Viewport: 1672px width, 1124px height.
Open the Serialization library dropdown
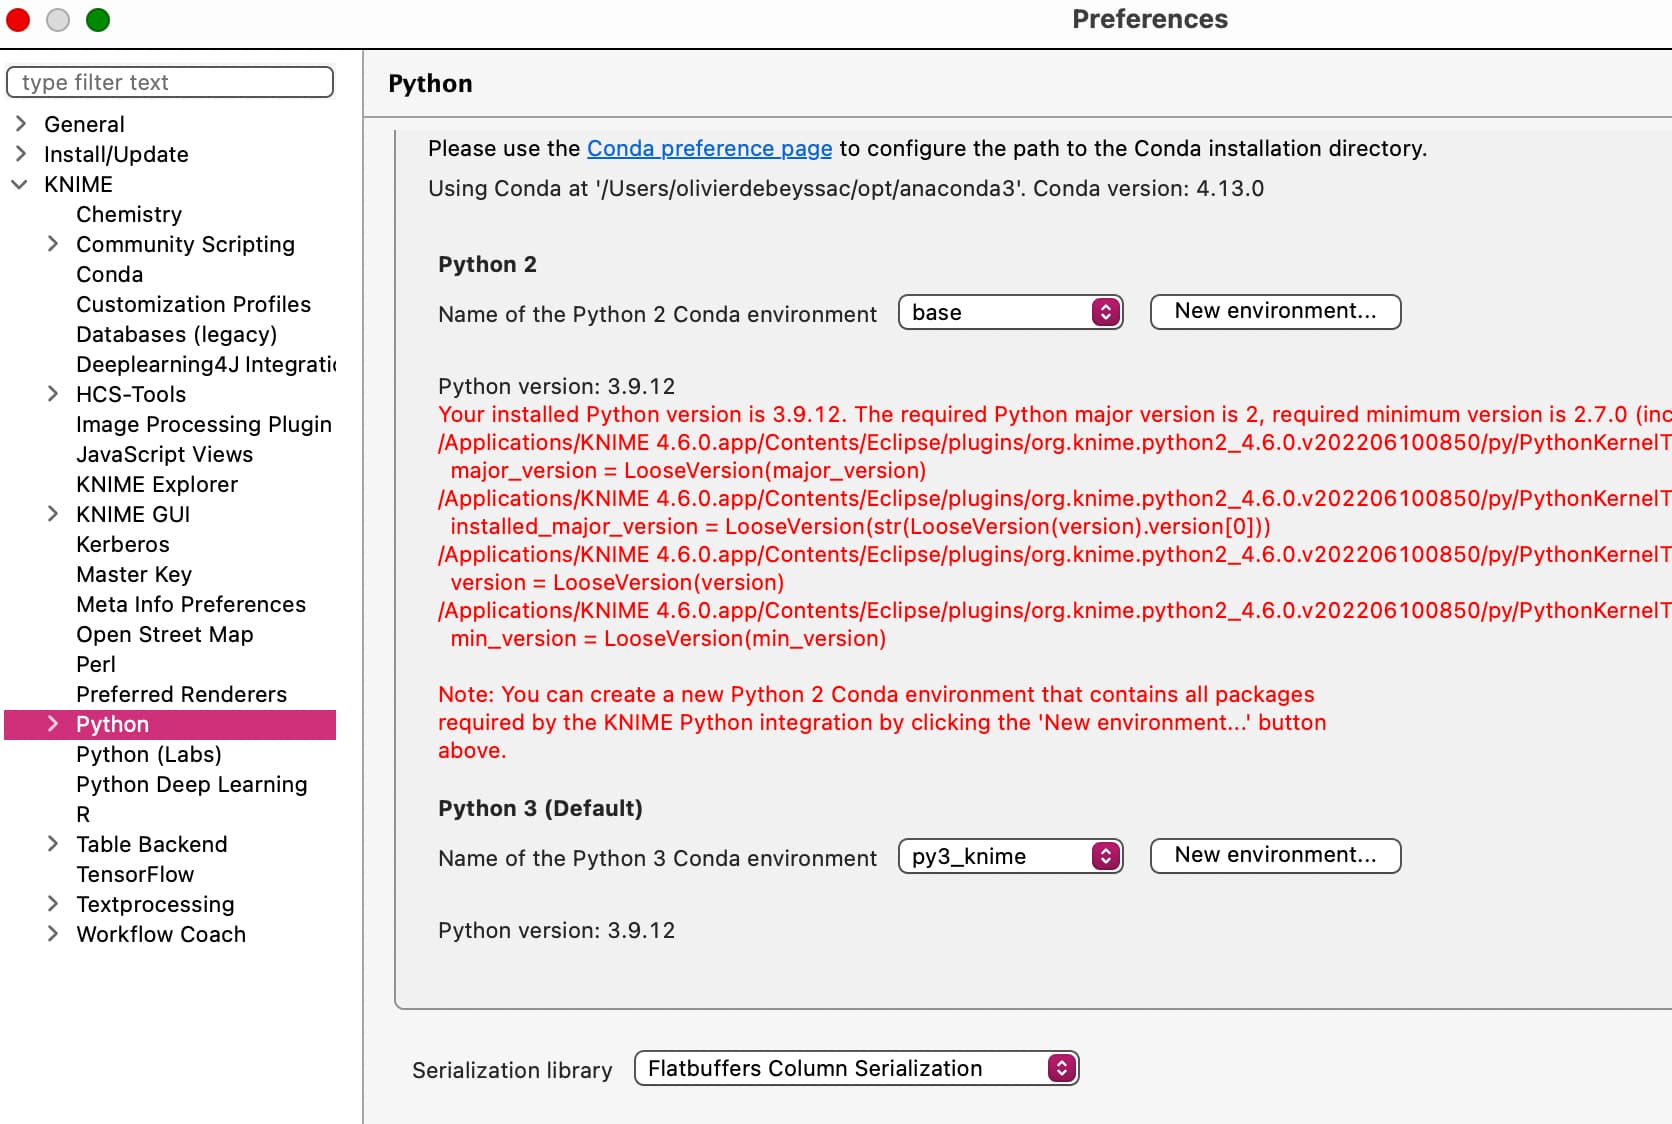click(856, 1068)
